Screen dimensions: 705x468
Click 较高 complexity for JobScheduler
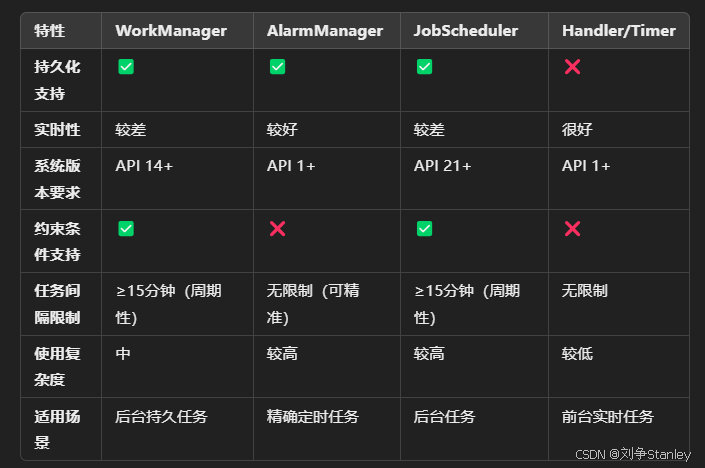click(x=429, y=353)
